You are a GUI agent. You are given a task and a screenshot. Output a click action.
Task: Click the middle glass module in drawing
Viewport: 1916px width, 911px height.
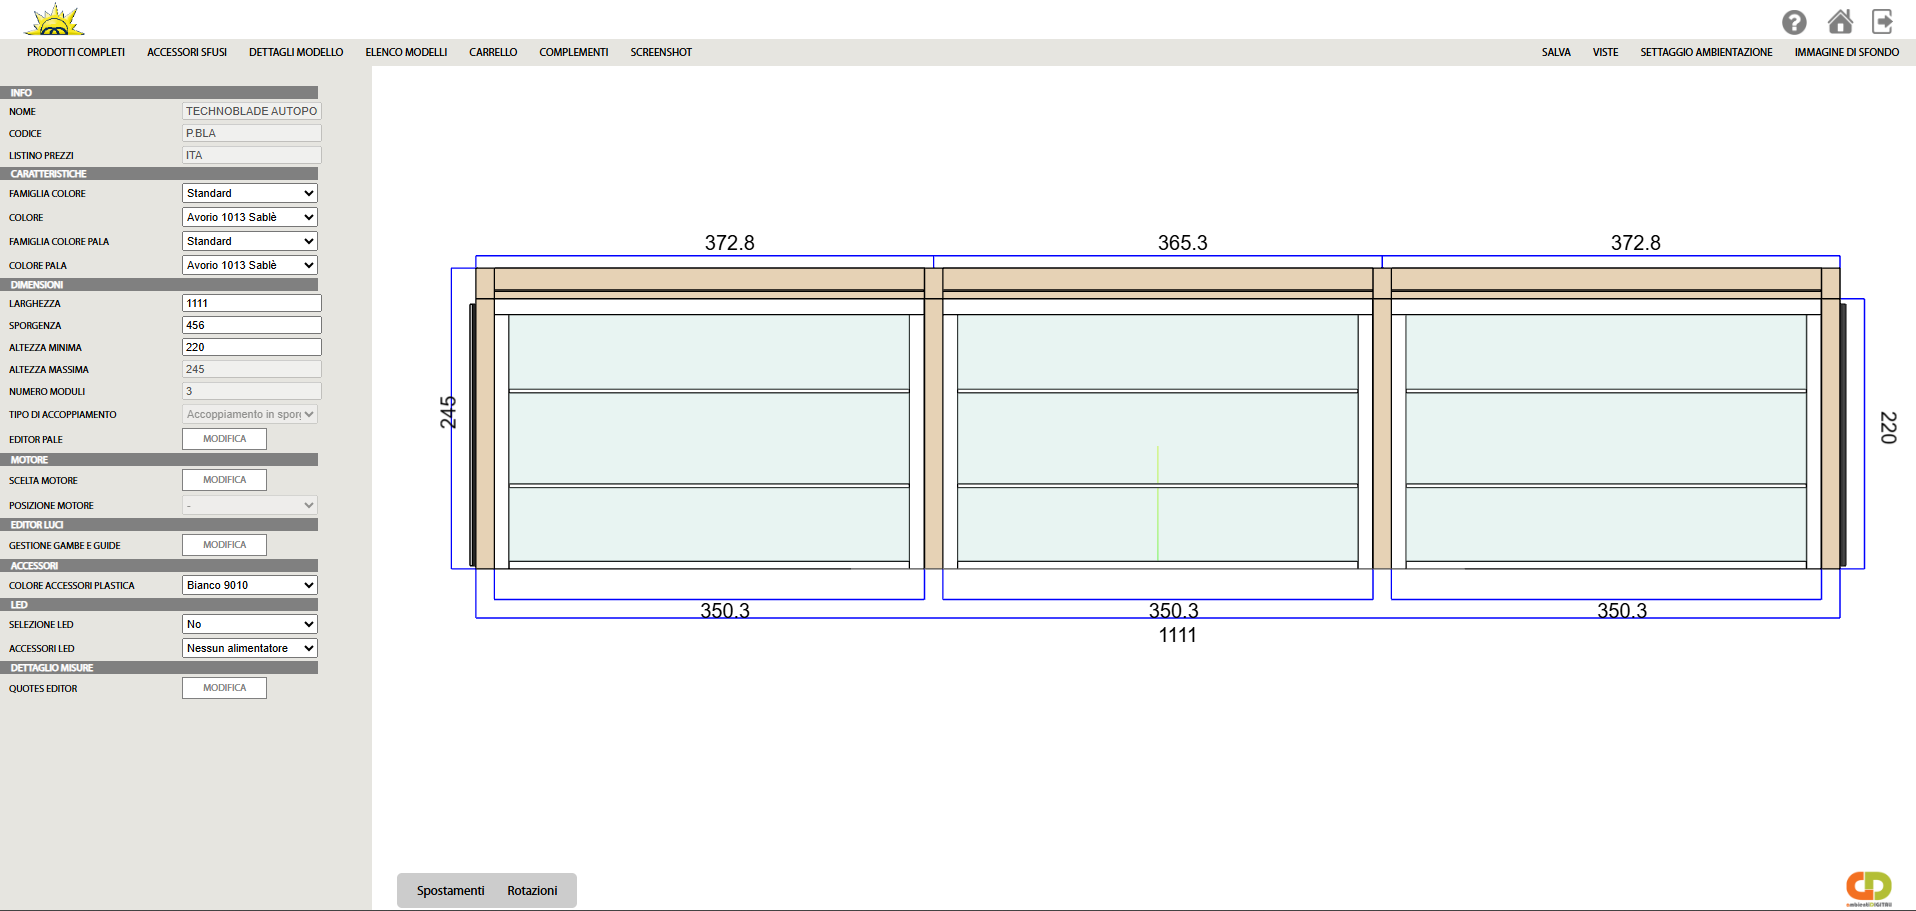(1157, 438)
